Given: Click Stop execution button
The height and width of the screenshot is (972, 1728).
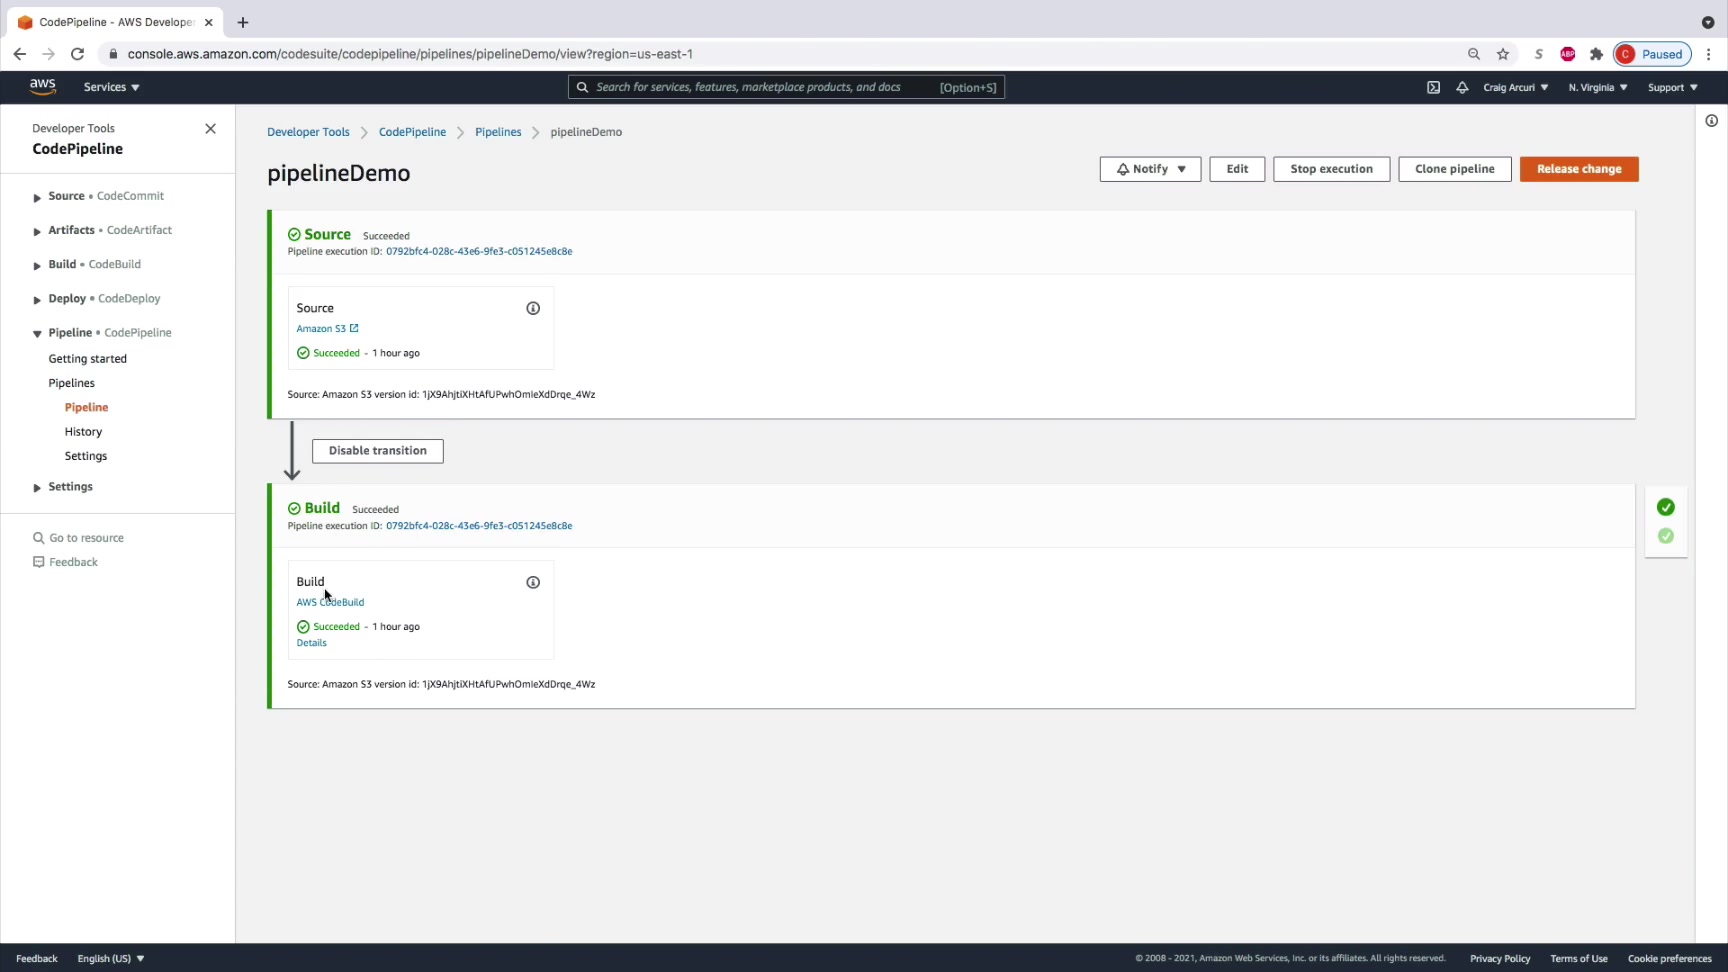Looking at the screenshot, I should pyautogui.click(x=1331, y=169).
